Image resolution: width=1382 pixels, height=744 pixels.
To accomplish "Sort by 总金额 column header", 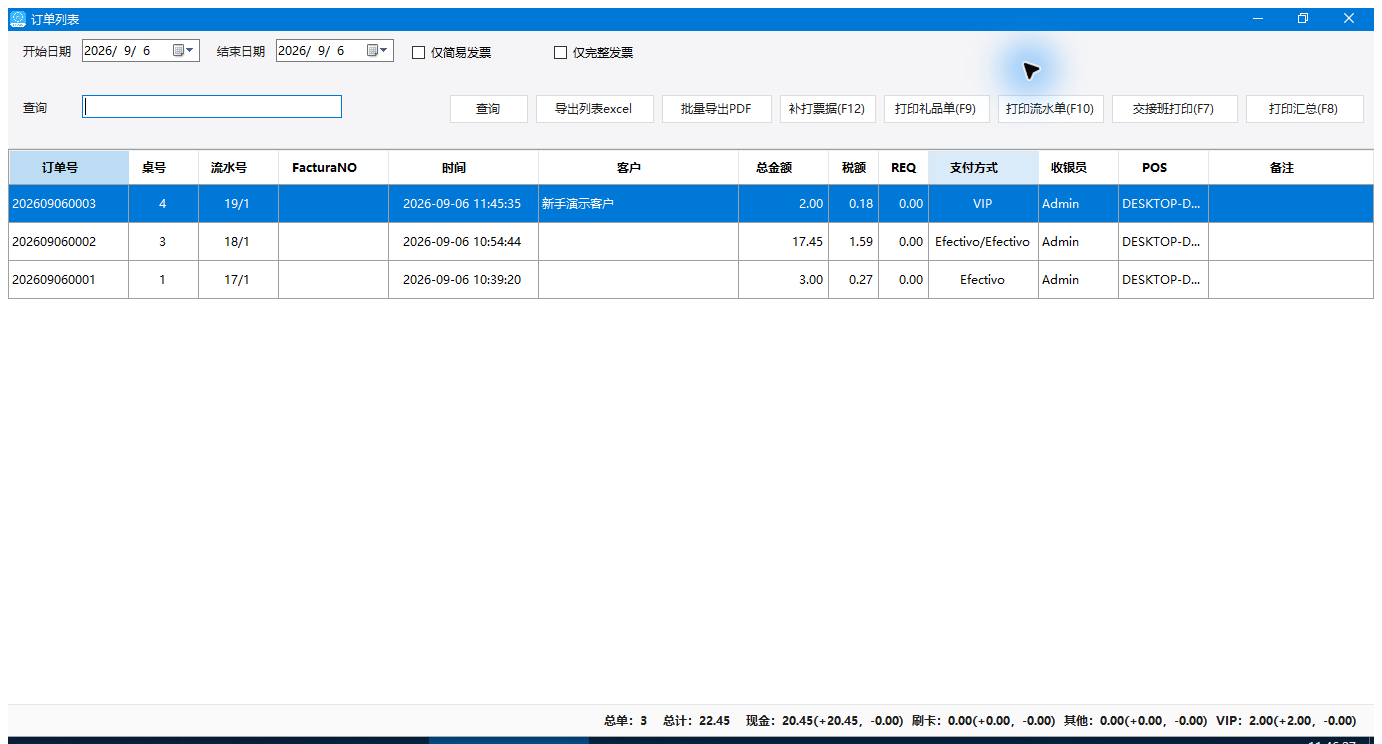I will click(x=784, y=168).
